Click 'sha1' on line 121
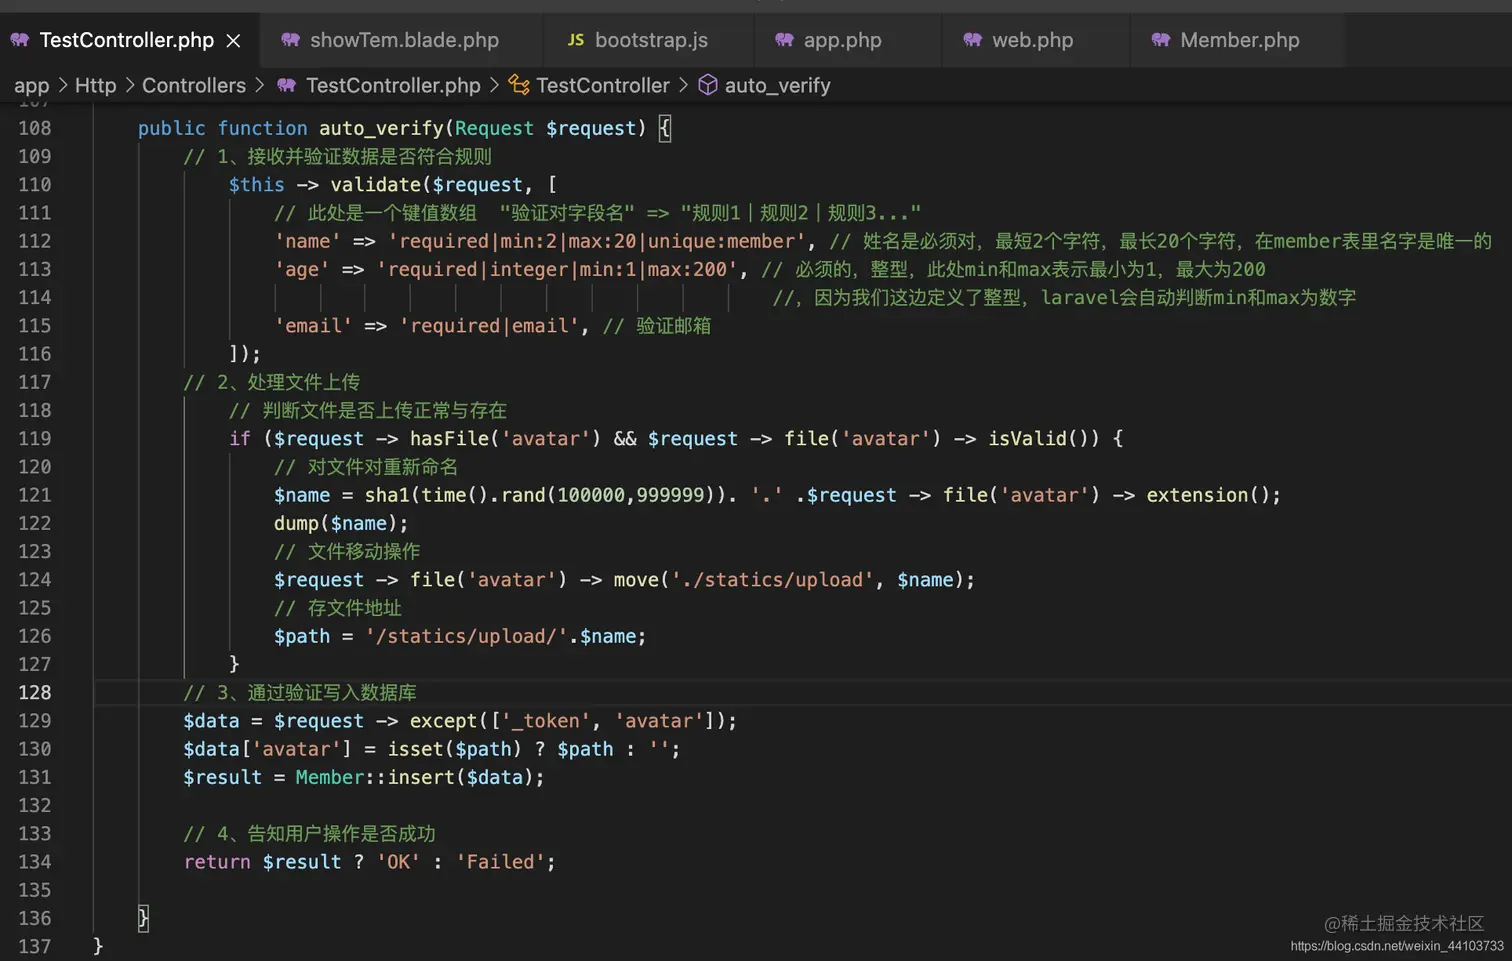 387,495
